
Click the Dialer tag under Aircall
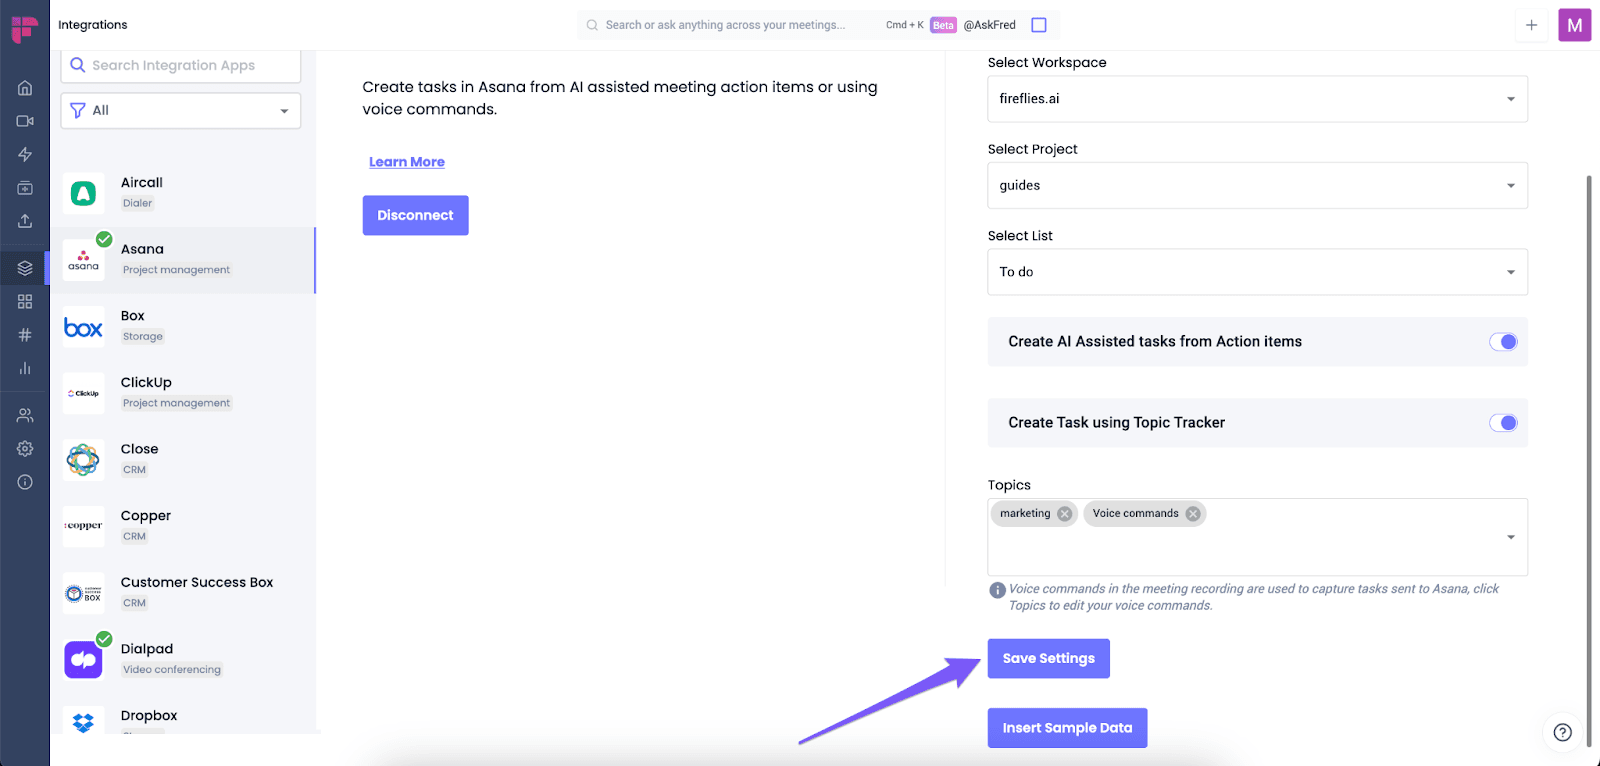138,203
